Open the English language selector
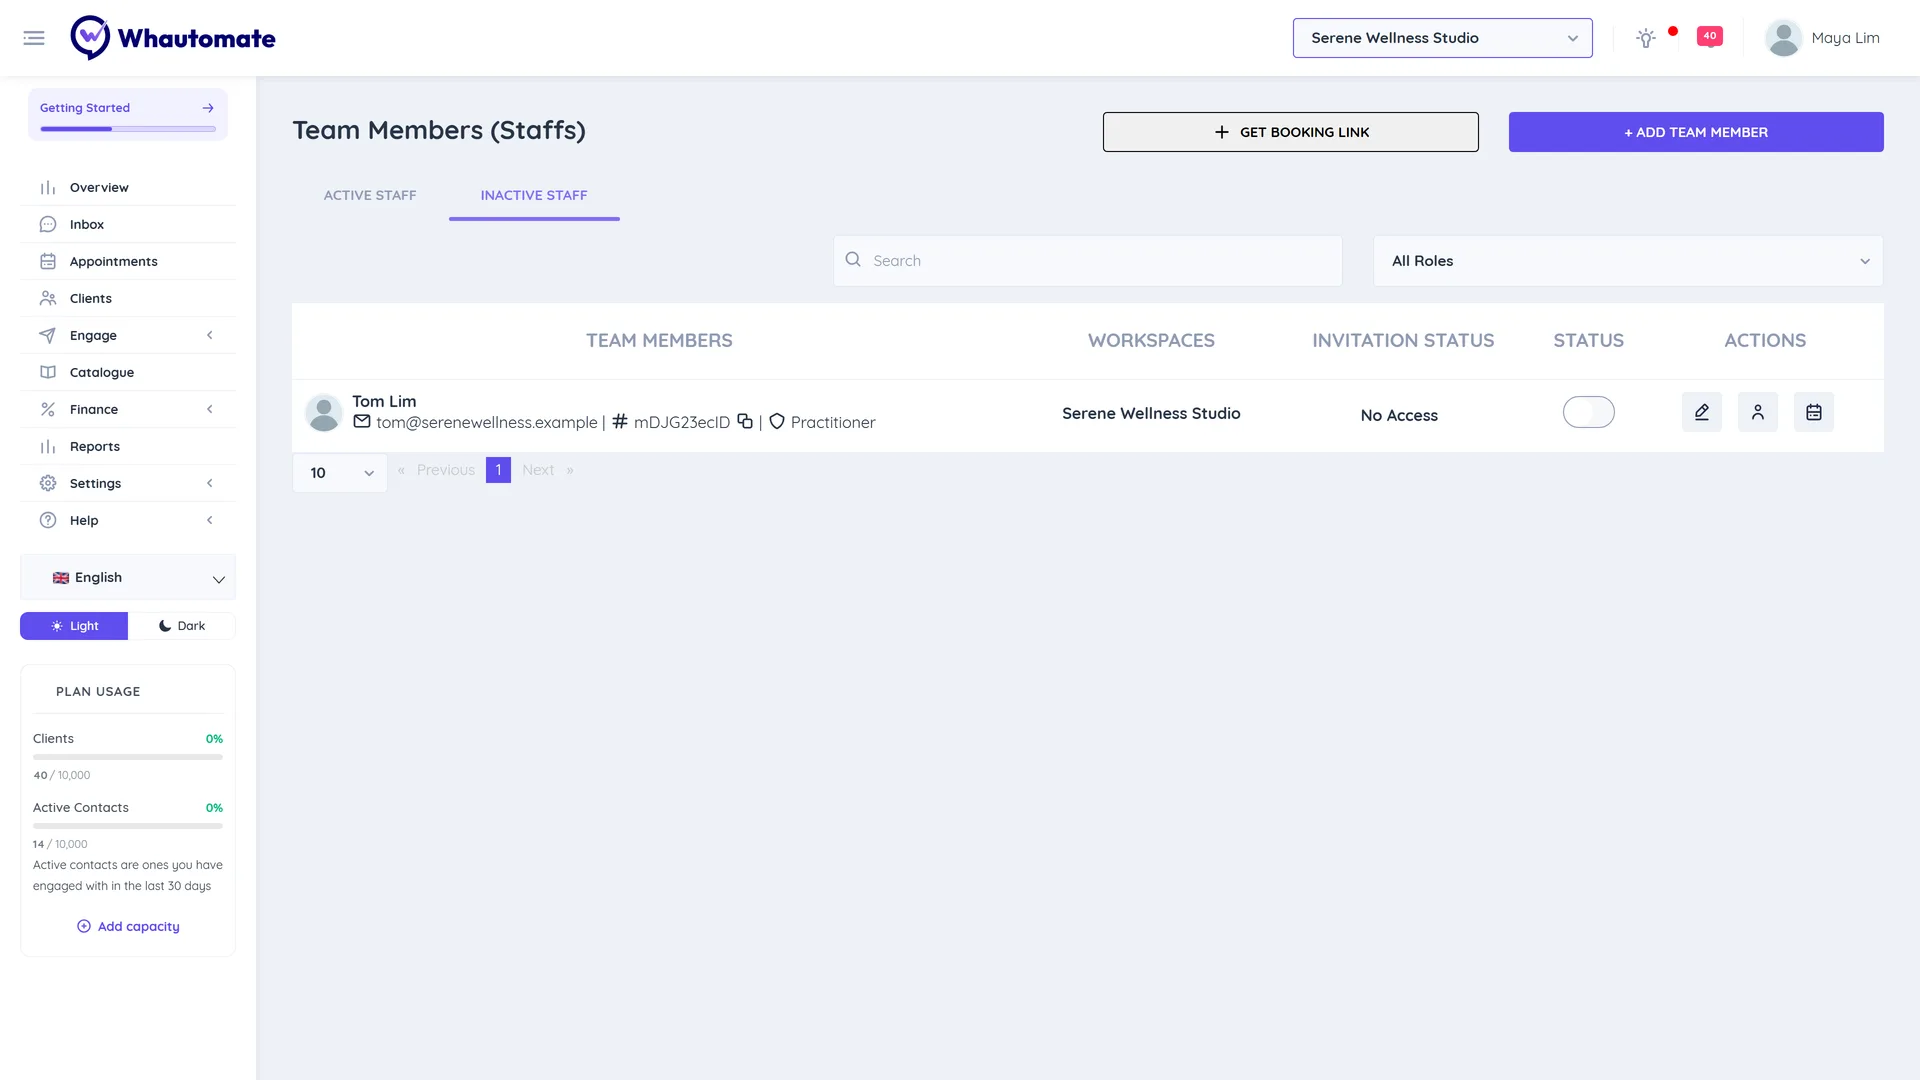 pyautogui.click(x=128, y=578)
